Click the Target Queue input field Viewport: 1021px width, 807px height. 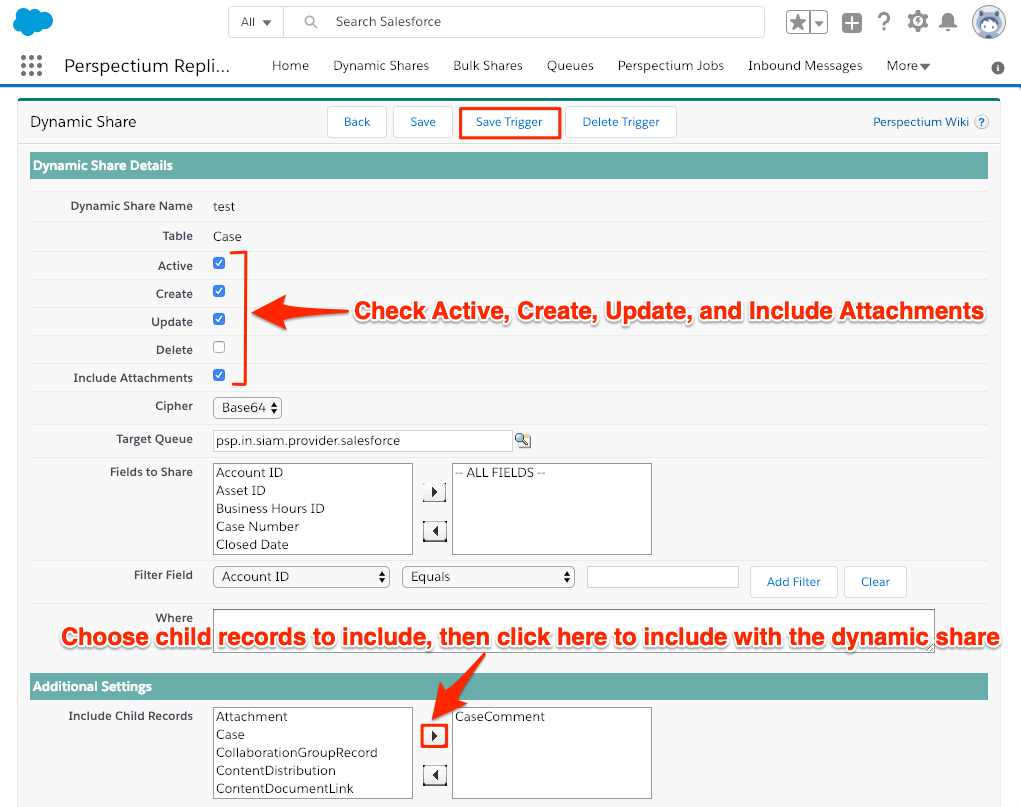coord(363,441)
